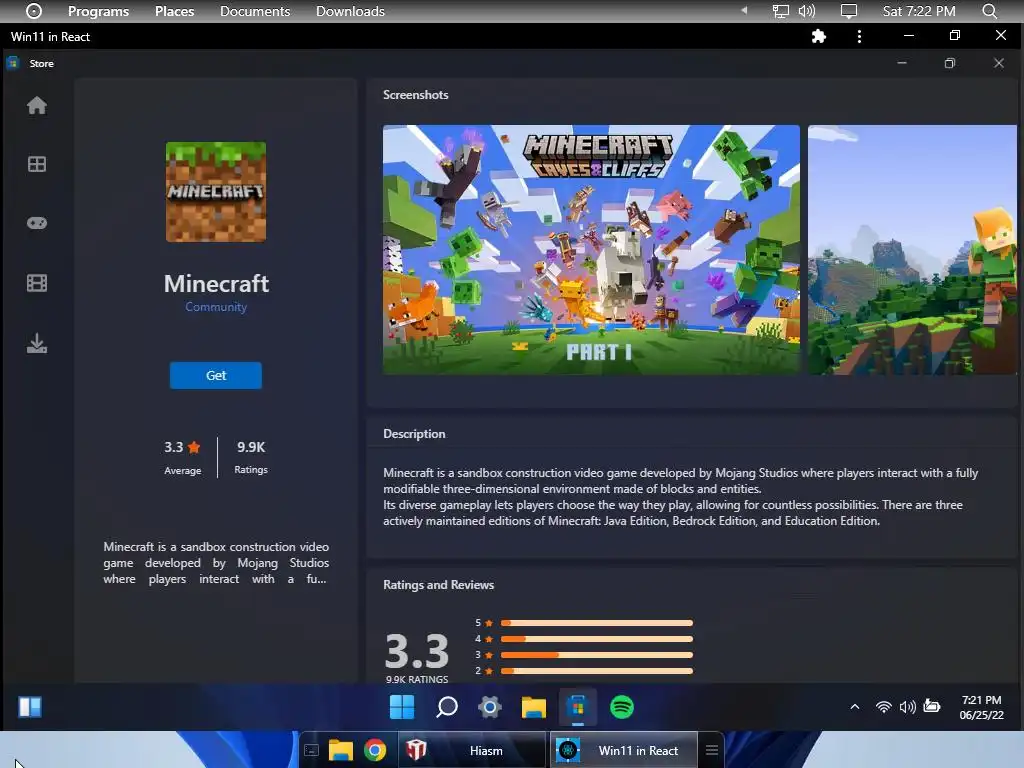Open File Explorer on Win11 taskbar
This screenshot has width=1024, height=768.
(534, 707)
